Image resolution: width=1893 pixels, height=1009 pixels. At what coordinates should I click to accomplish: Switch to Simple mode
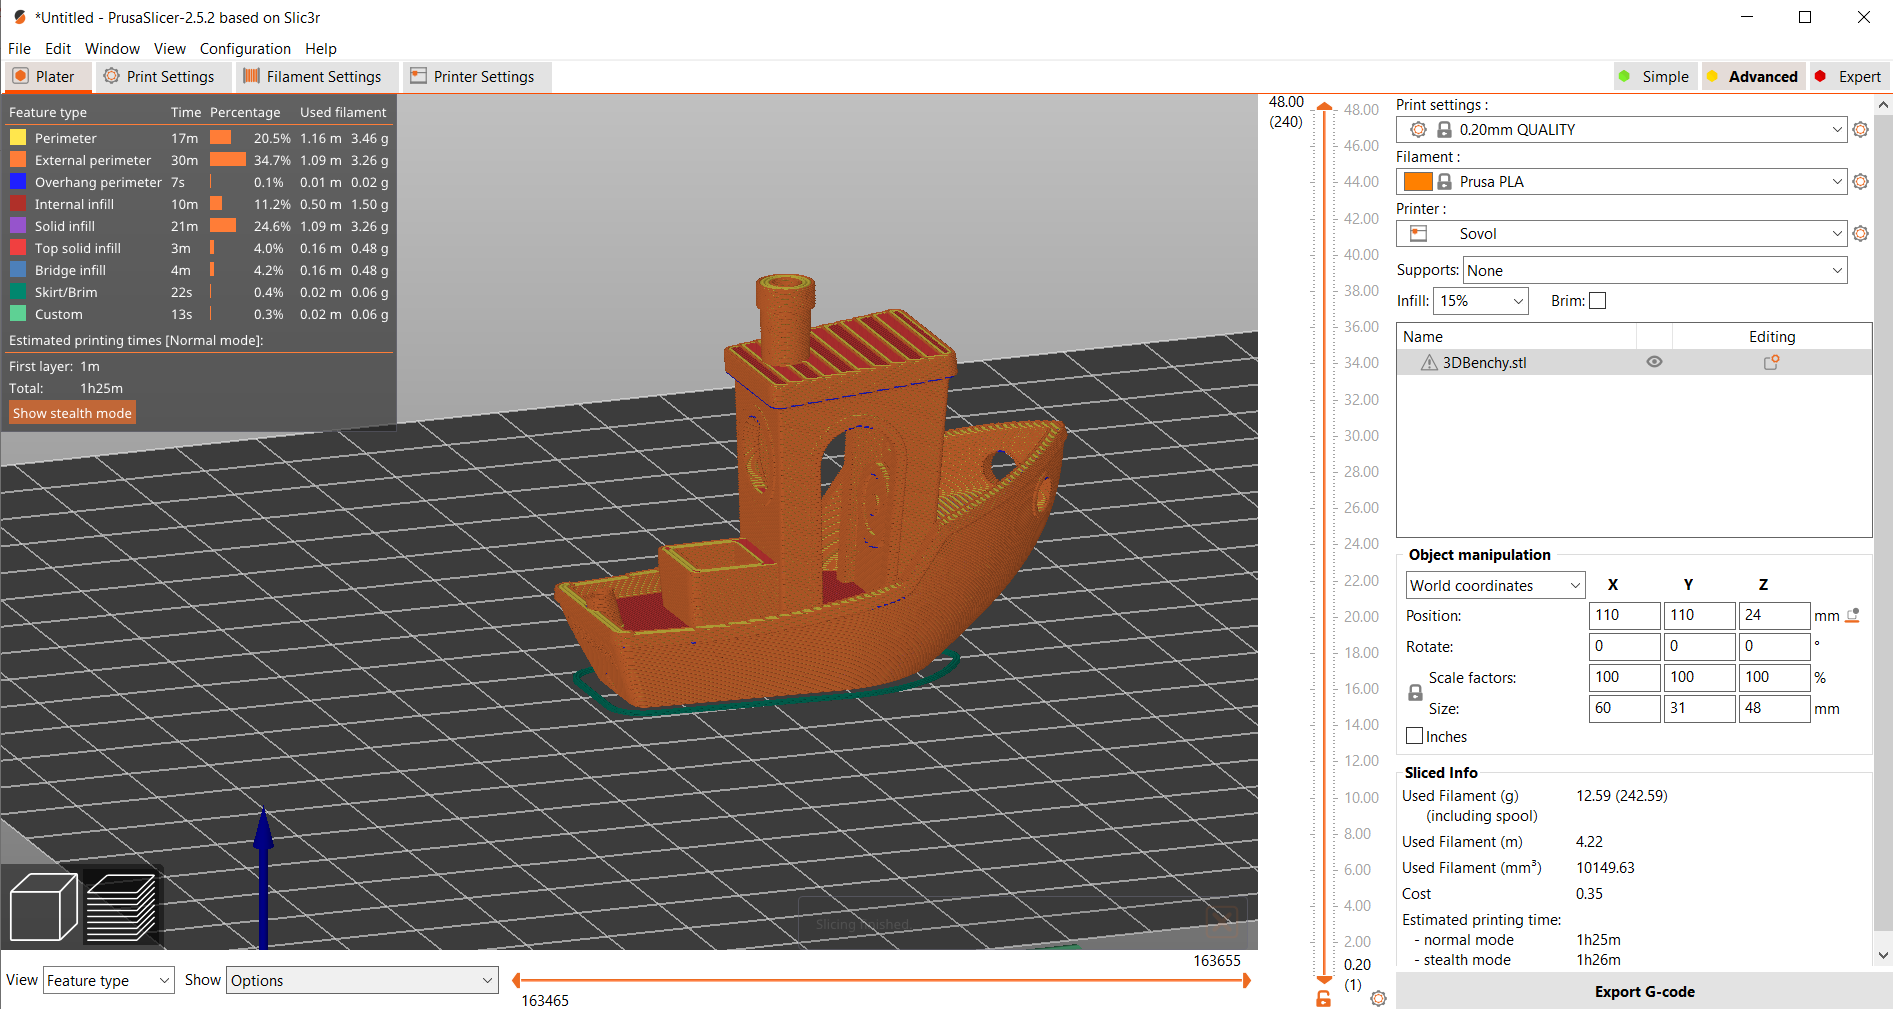click(x=1655, y=77)
